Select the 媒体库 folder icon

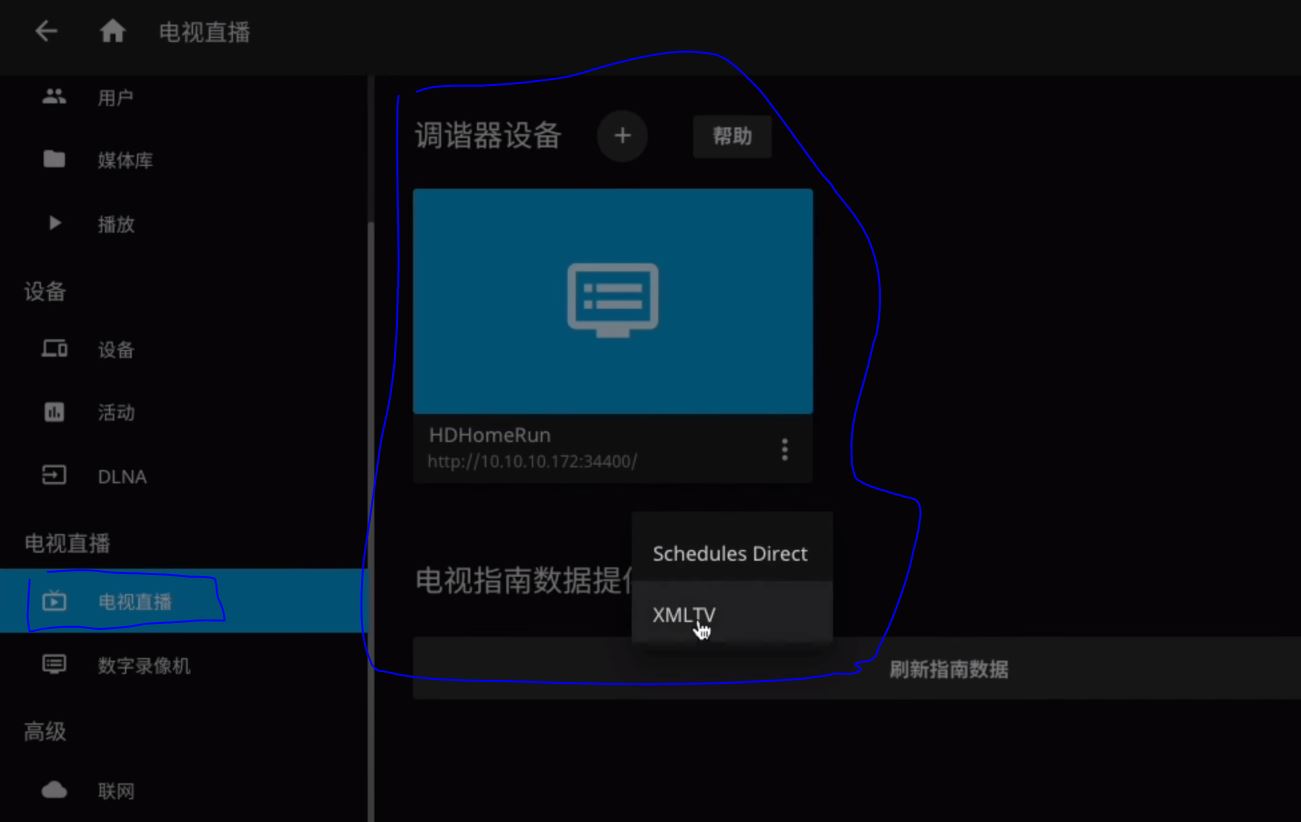54,160
